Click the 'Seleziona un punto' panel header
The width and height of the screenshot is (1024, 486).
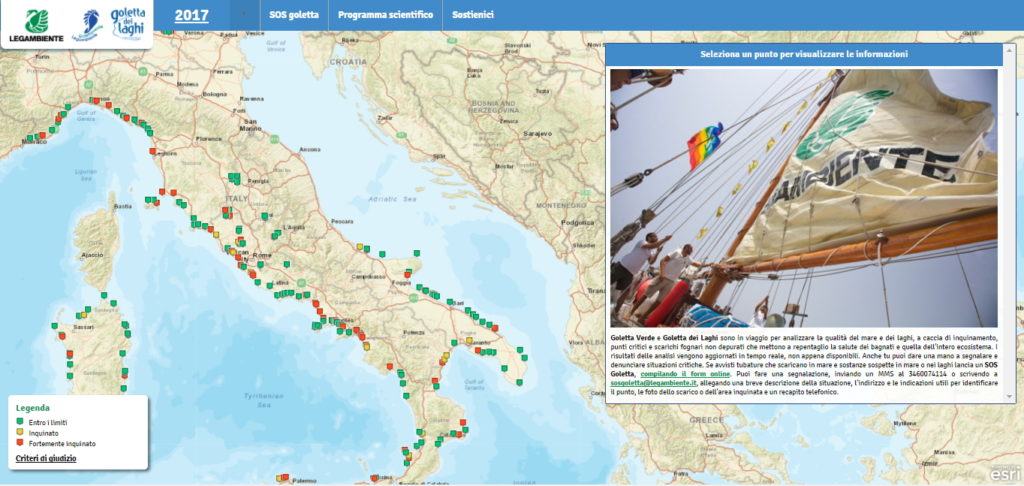click(x=804, y=54)
